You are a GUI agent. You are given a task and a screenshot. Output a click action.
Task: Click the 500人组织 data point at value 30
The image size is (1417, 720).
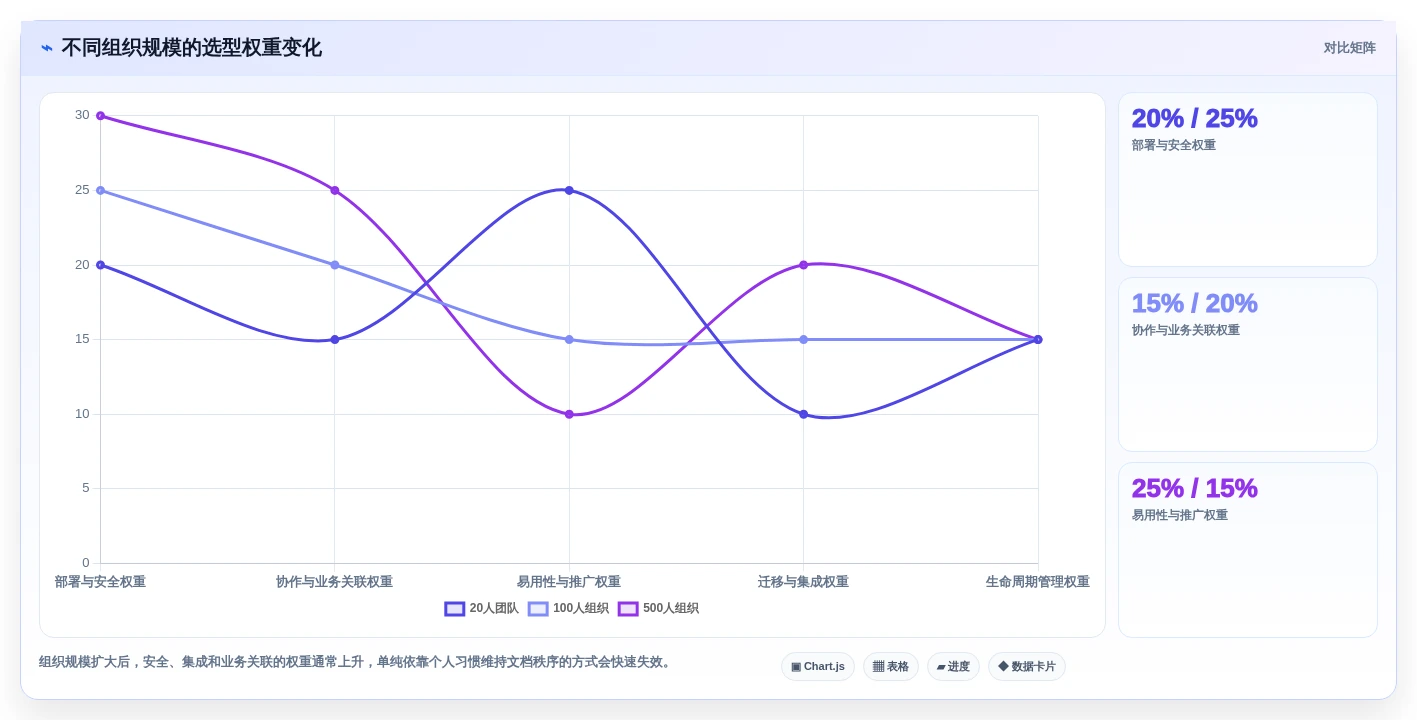pos(100,116)
